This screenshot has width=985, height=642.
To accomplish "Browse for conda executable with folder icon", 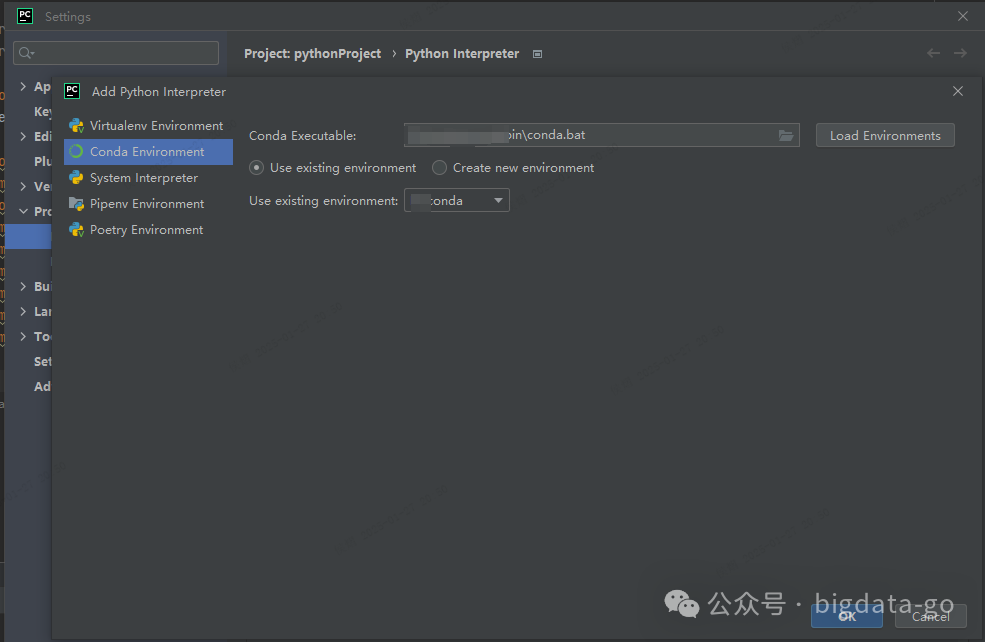I will (x=786, y=136).
